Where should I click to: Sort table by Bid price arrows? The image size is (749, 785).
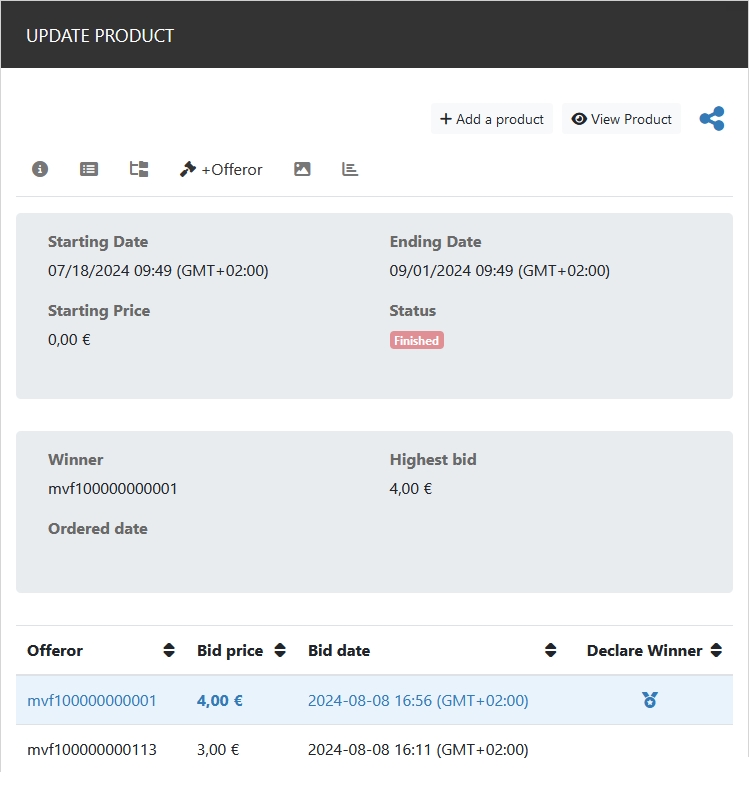point(280,651)
